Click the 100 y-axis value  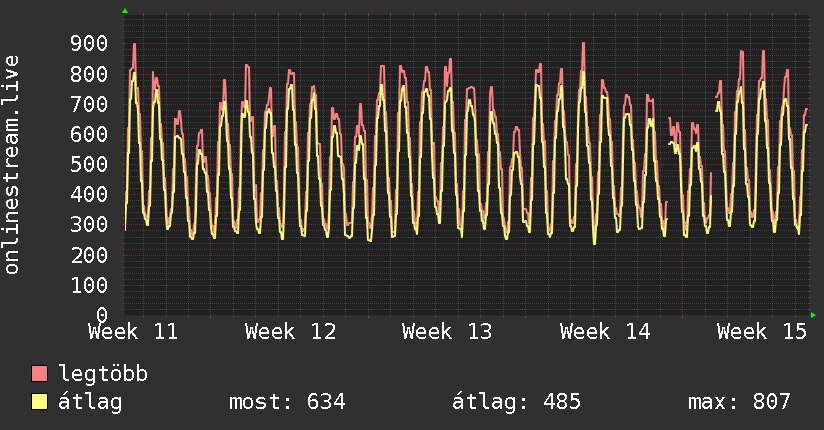89,285
